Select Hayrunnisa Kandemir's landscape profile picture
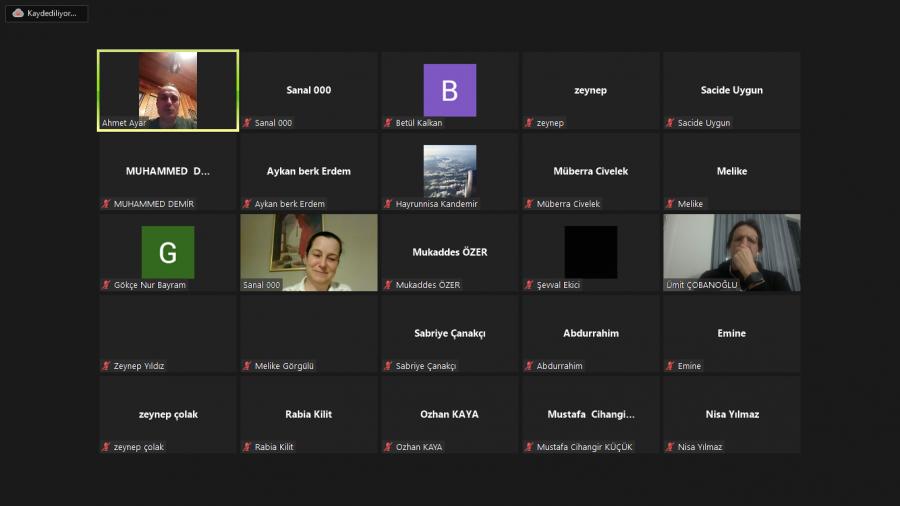The height and width of the screenshot is (506, 900). pyautogui.click(x=449, y=170)
